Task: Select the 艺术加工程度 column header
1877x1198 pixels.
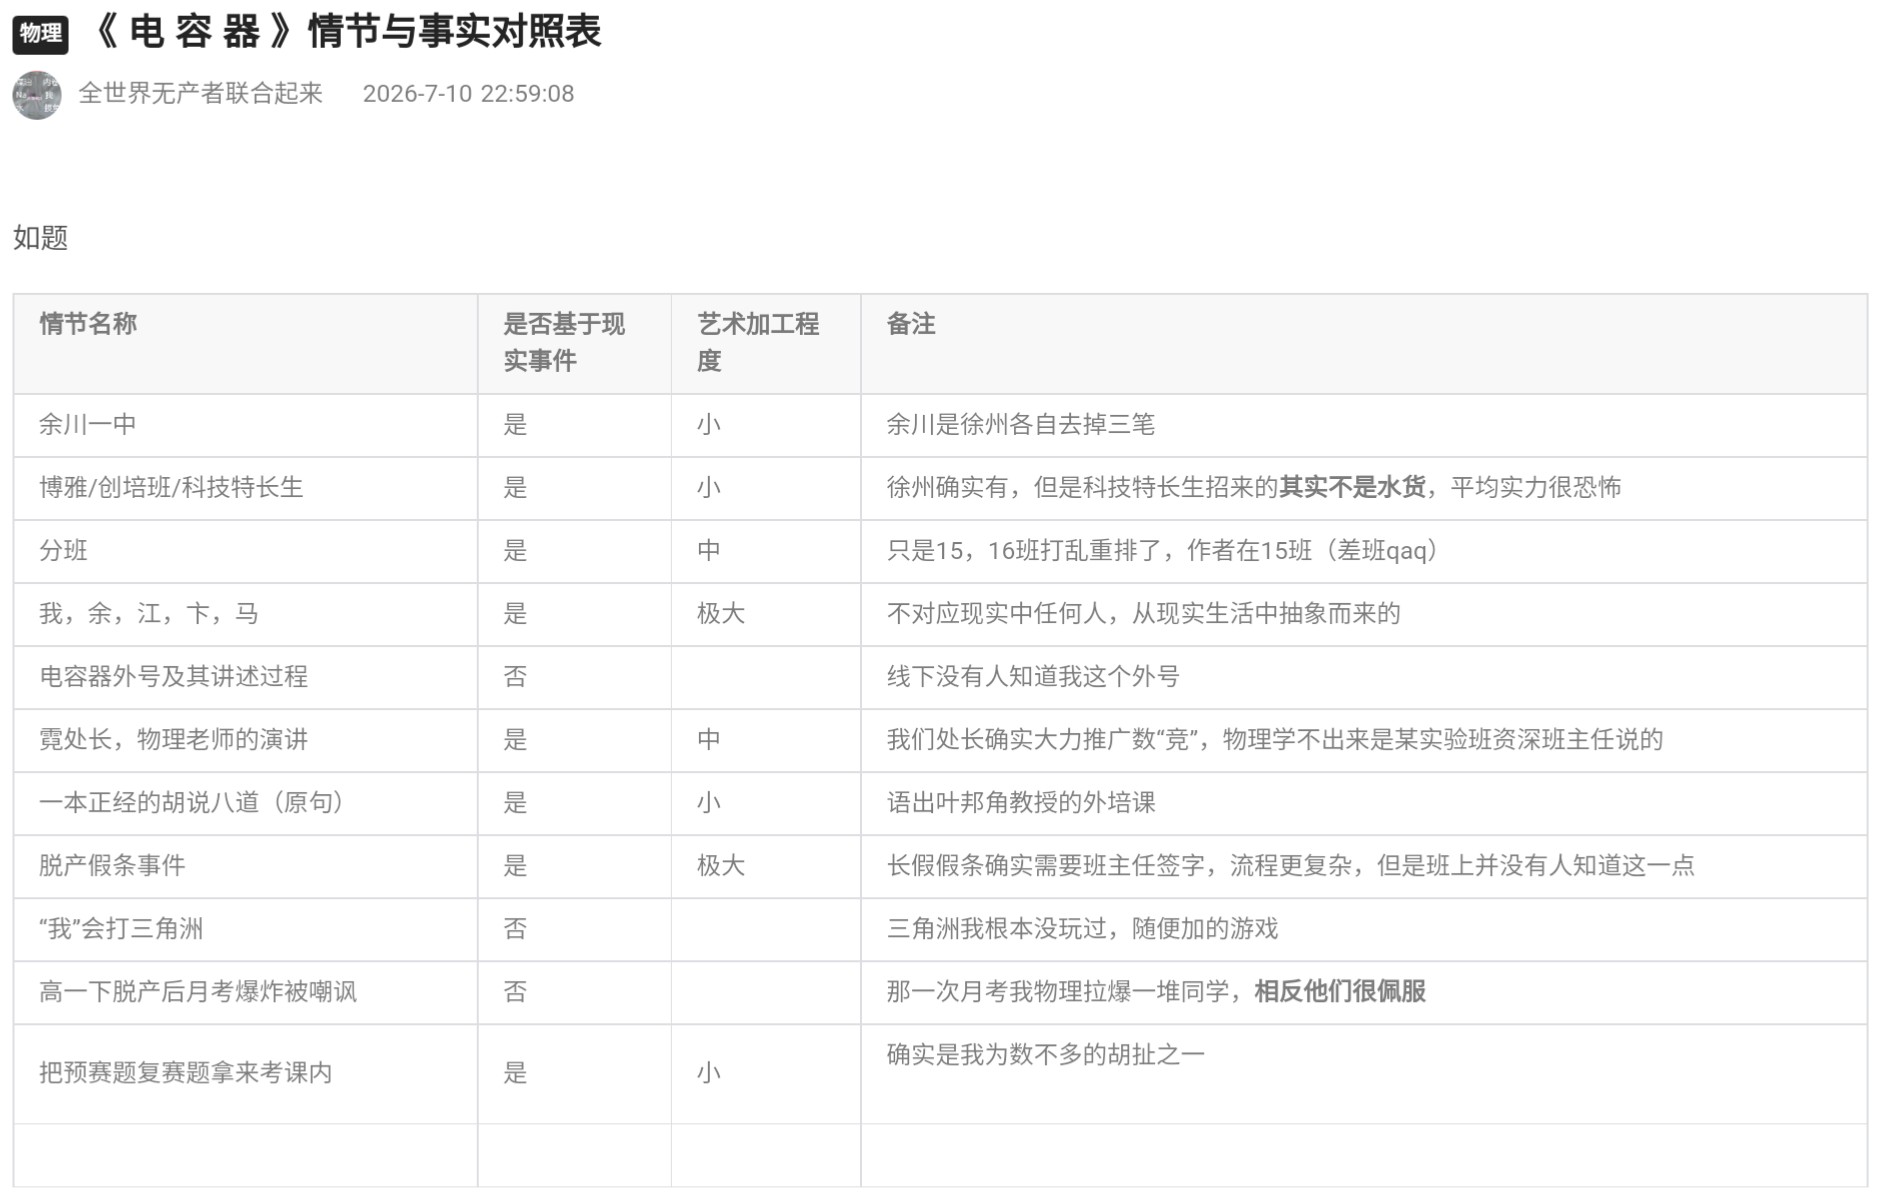Action: 765,344
